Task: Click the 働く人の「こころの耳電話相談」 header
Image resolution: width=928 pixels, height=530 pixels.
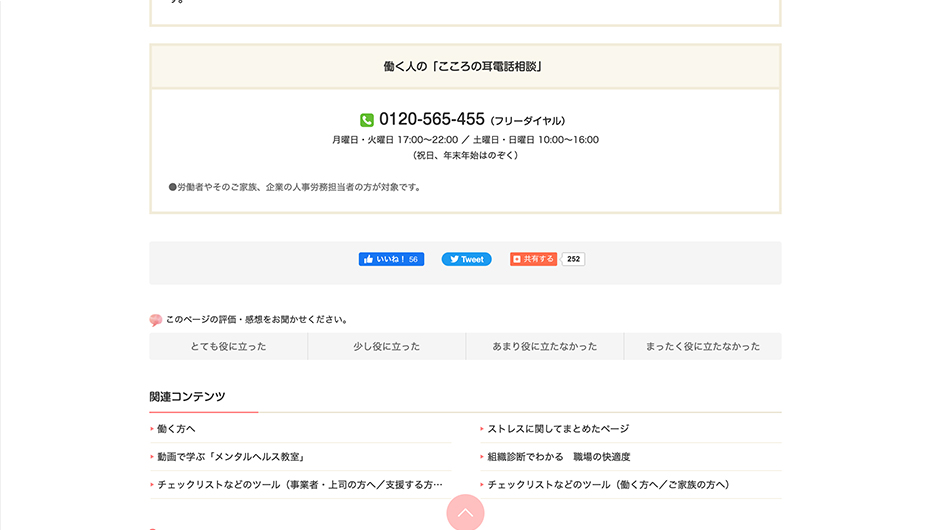Action: 464,67
